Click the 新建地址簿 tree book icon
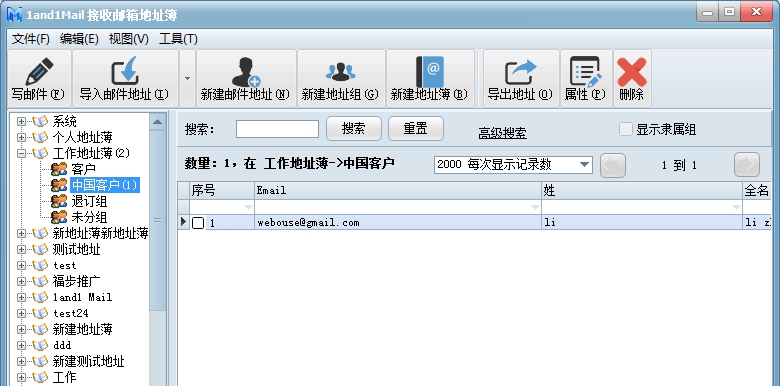Screen dimensions: 780x386 pyautogui.click(x=40, y=329)
